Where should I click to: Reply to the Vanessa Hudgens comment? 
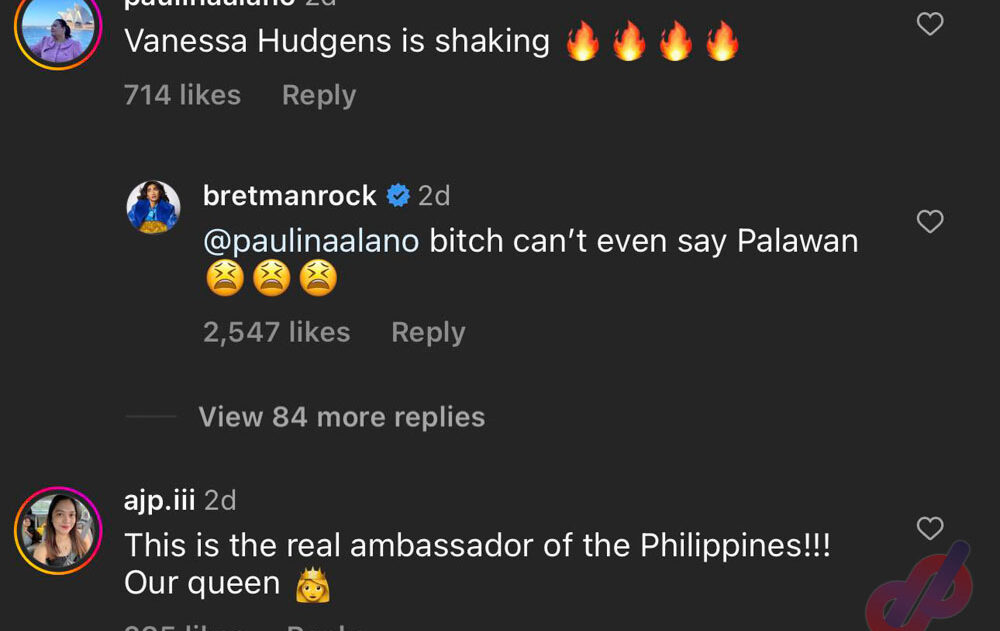(x=319, y=96)
